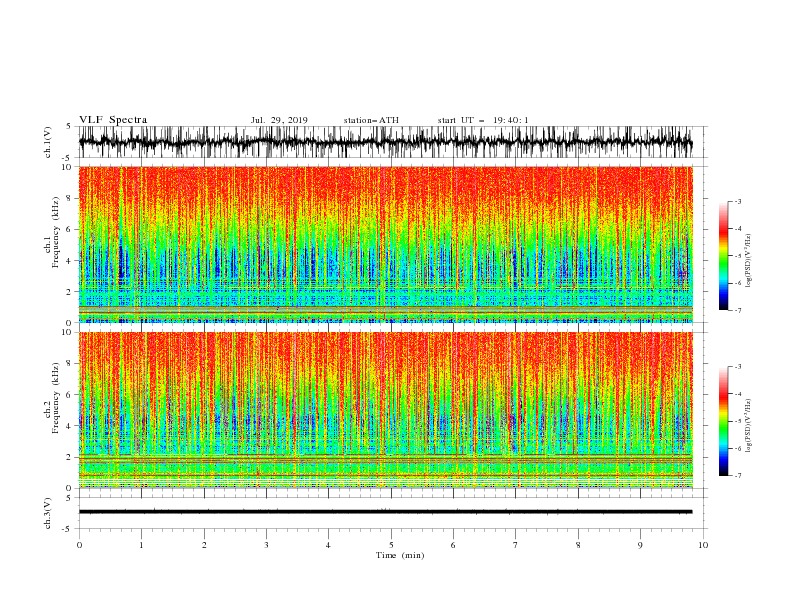Click the "-7" value on the ch.2 colorbar
The width and height of the screenshot is (792, 612).
pos(737,475)
